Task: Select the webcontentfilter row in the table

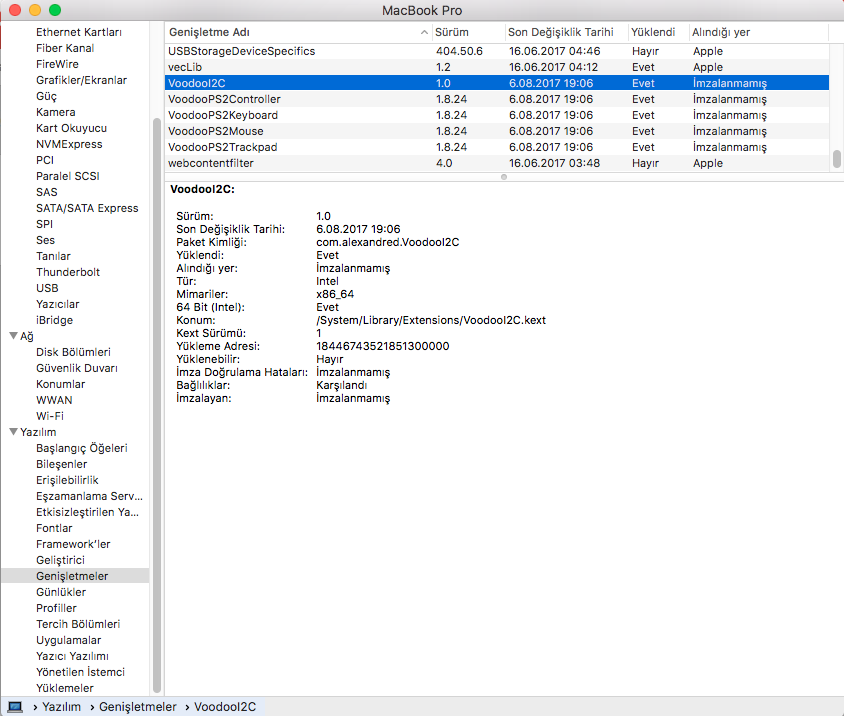Action: coord(210,163)
